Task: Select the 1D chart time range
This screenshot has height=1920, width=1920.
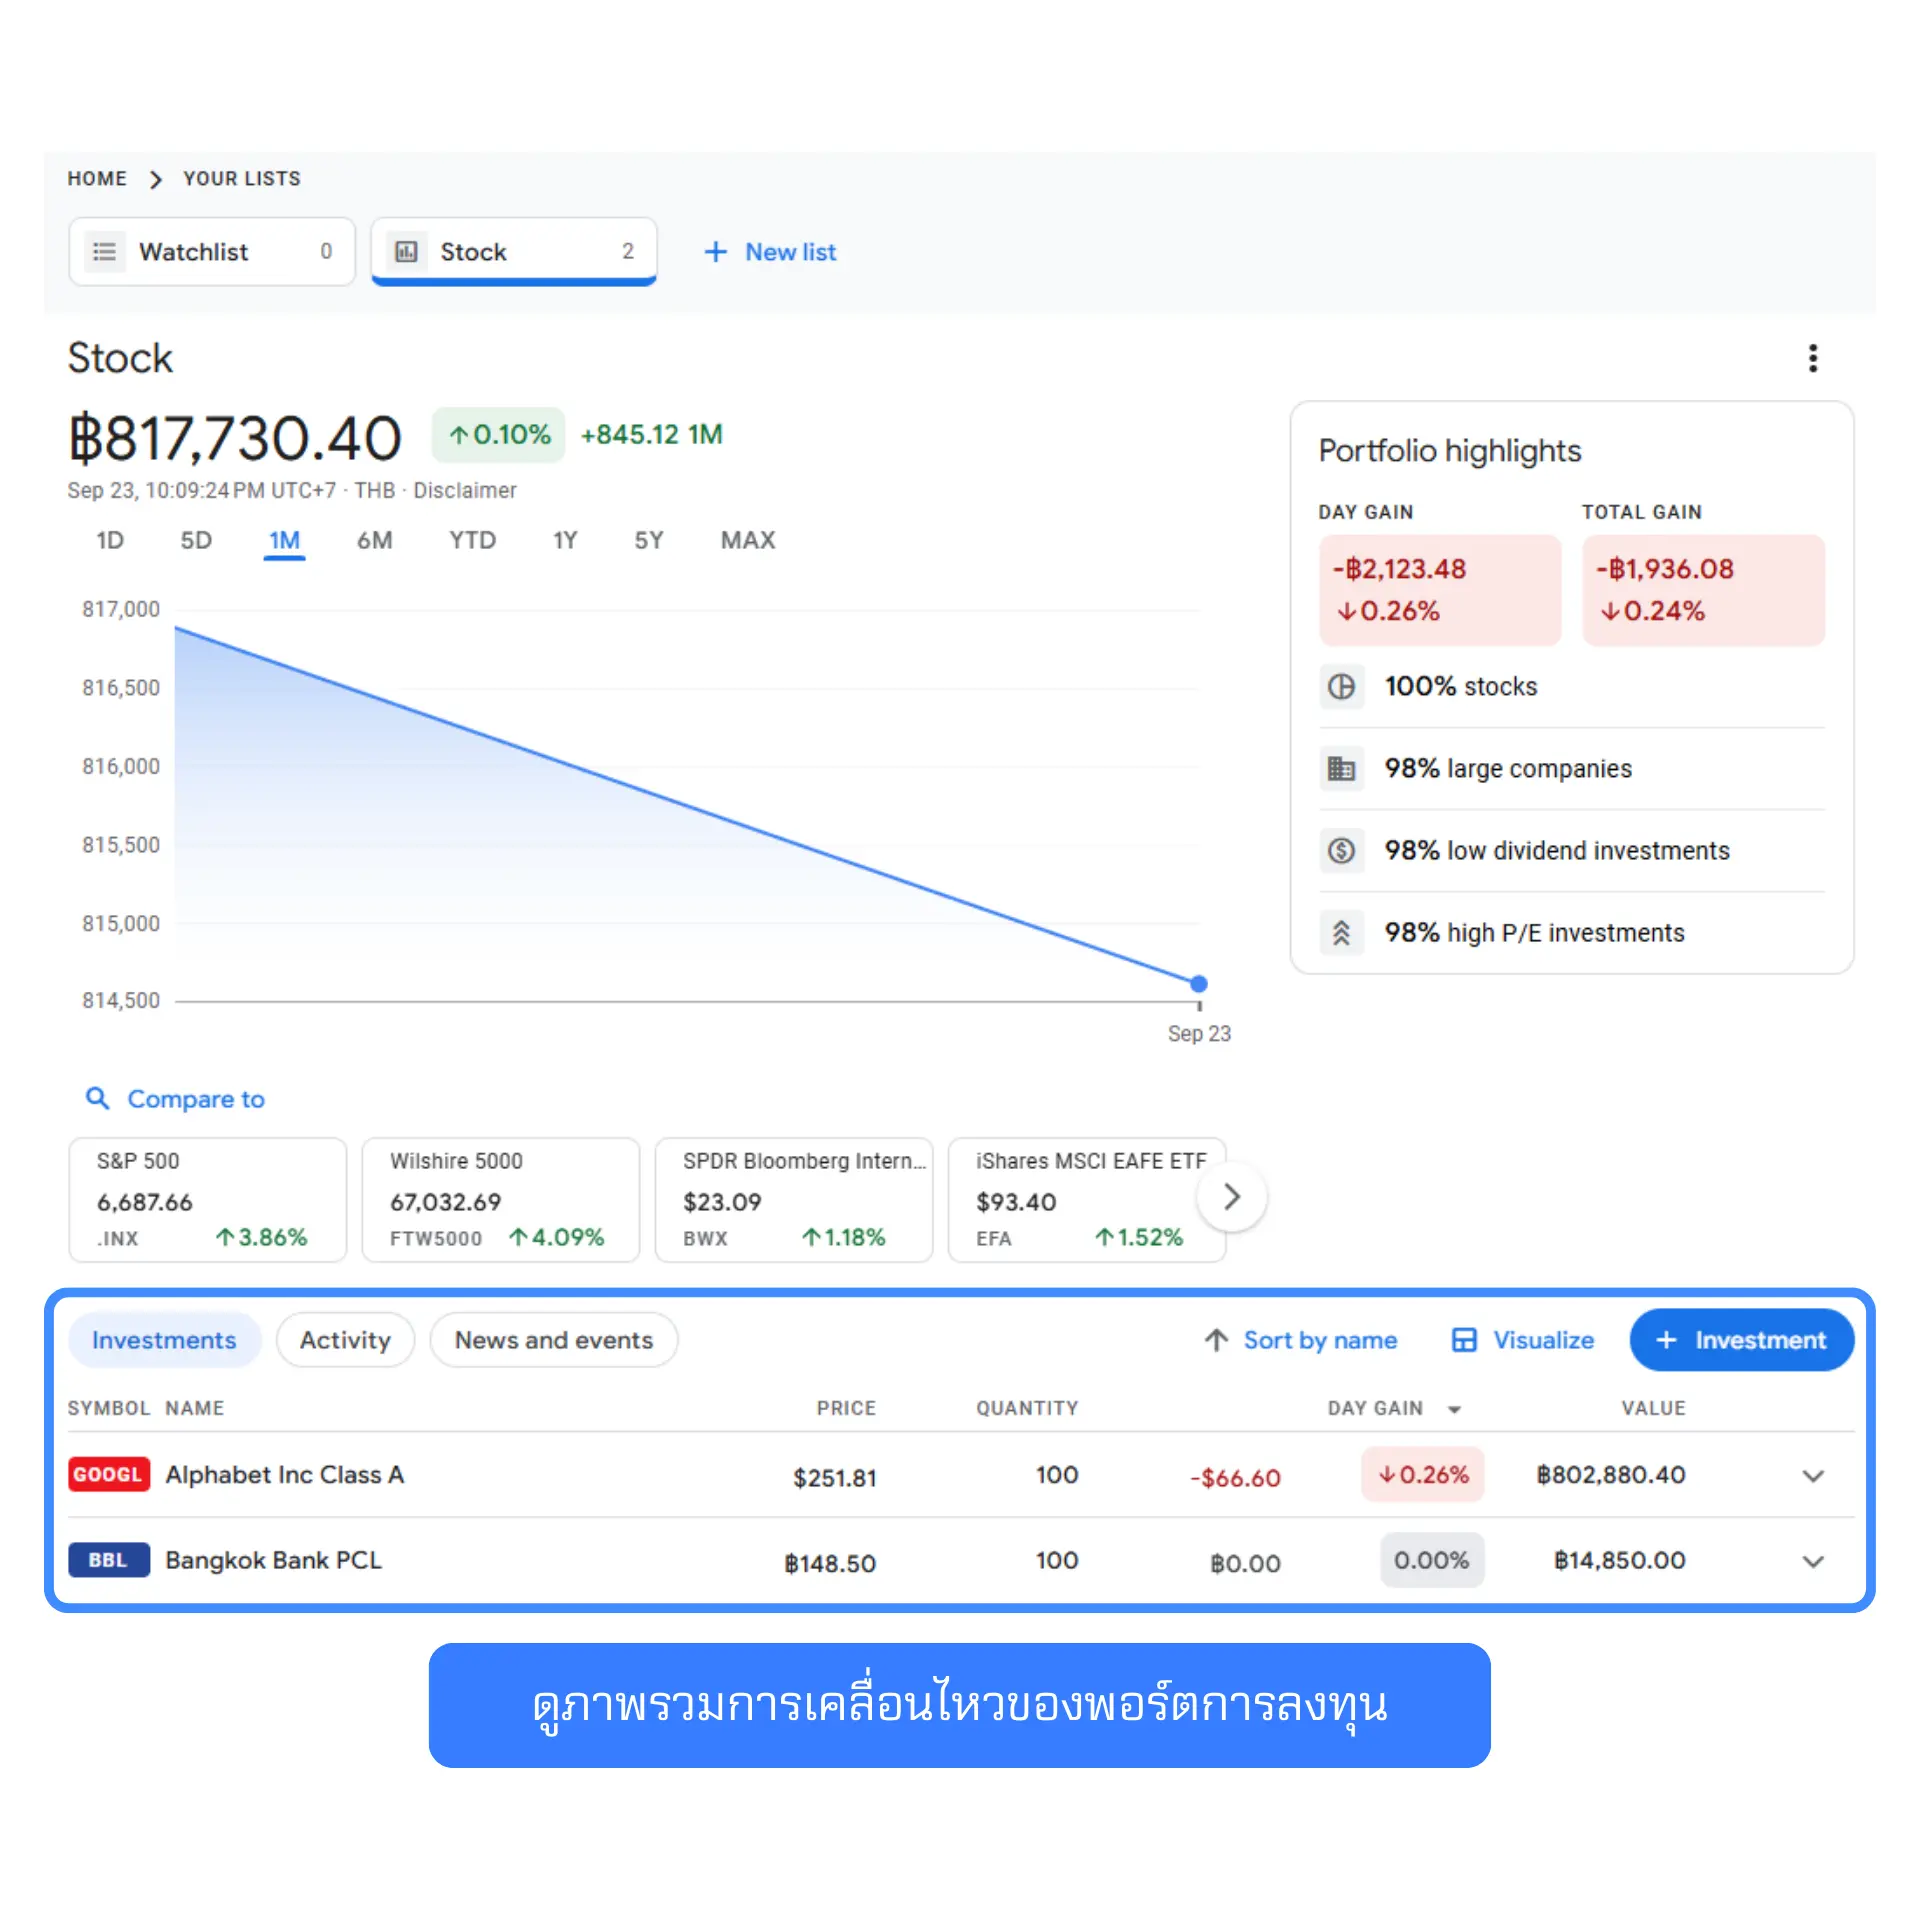Action: click(110, 540)
